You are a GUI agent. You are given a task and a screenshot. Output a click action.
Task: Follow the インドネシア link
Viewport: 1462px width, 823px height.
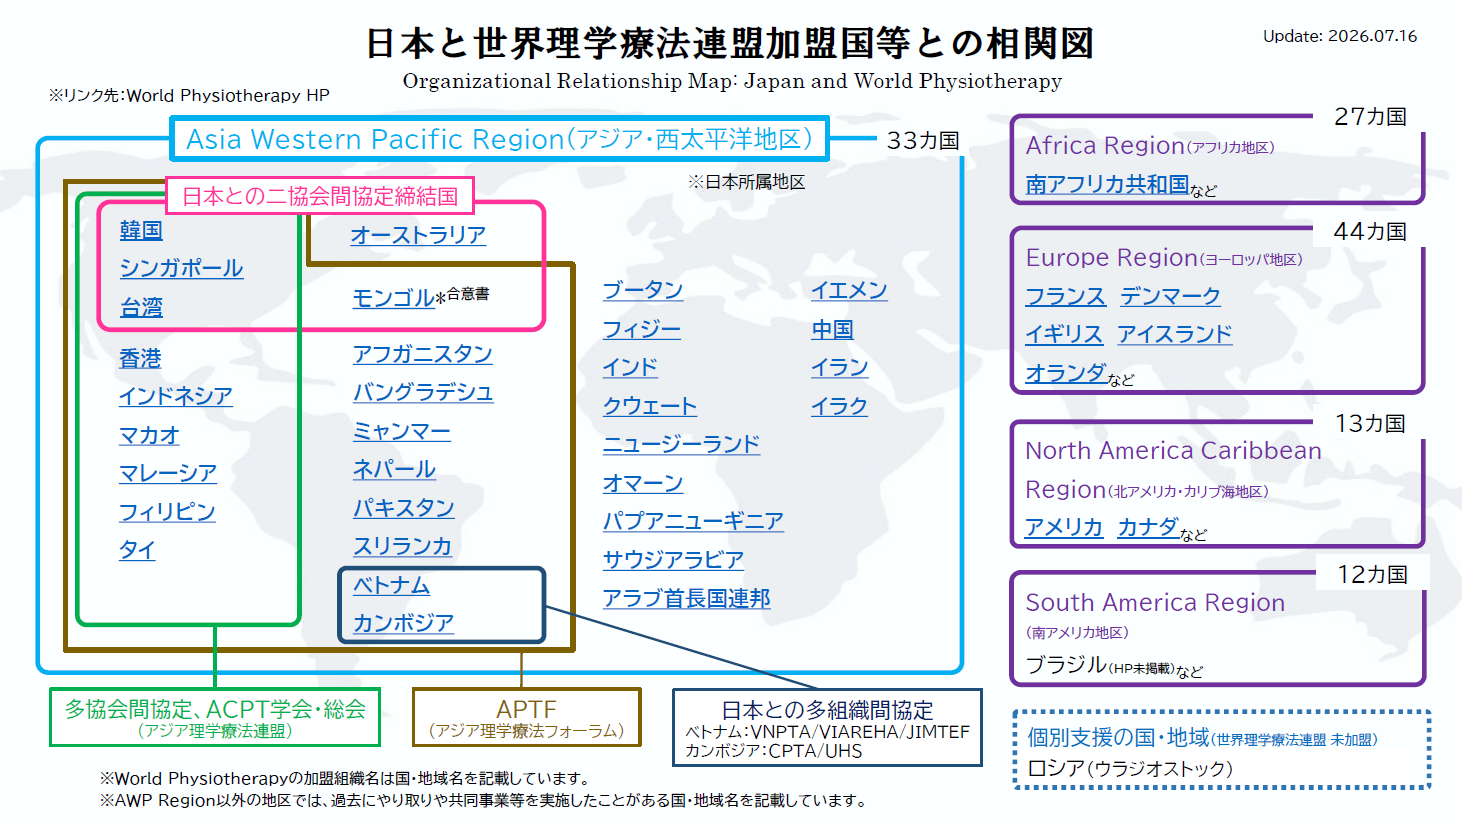tap(175, 396)
